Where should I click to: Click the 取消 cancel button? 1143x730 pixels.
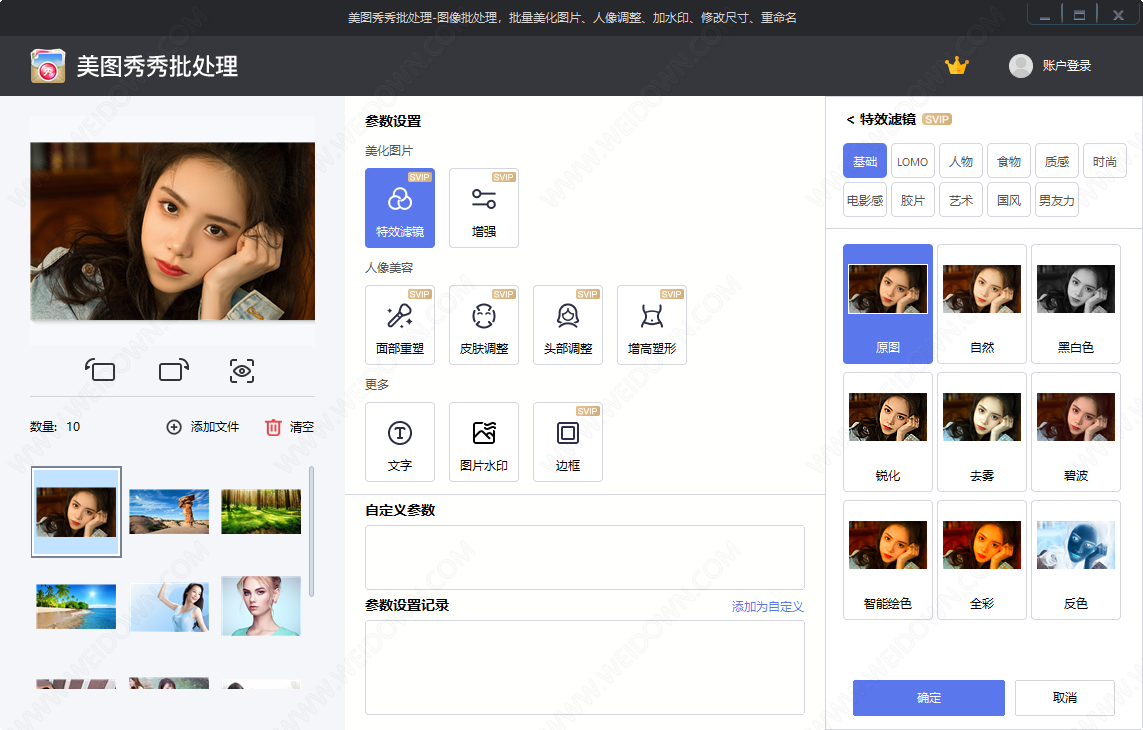click(x=1064, y=698)
